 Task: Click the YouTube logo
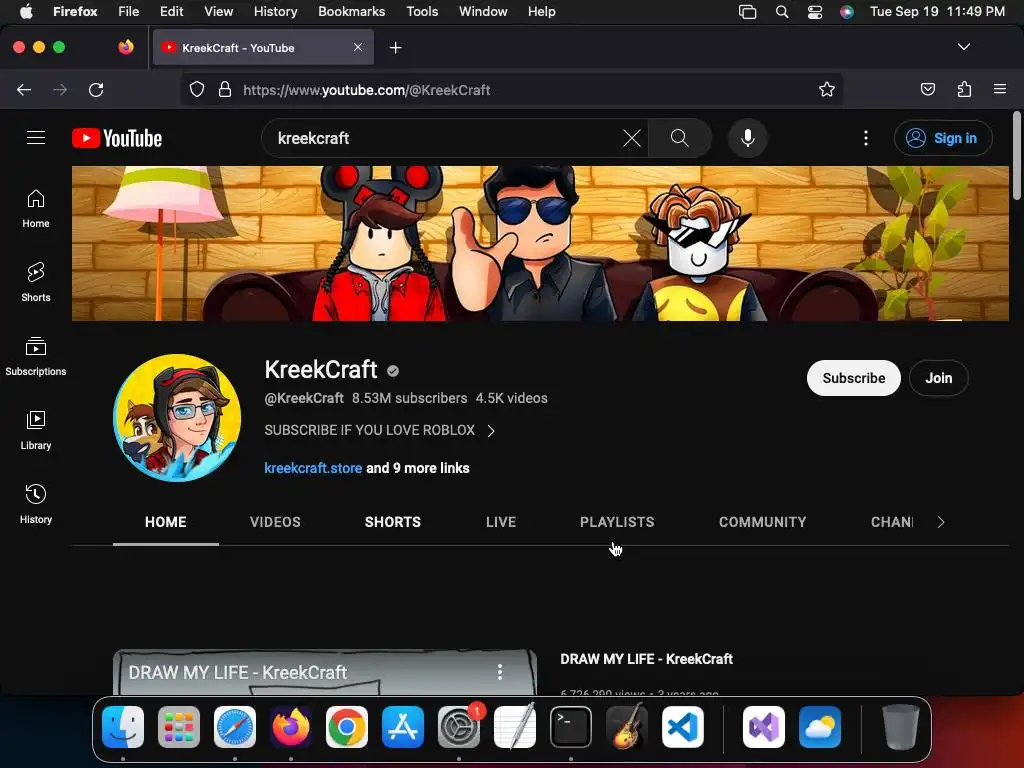(x=117, y=138)
